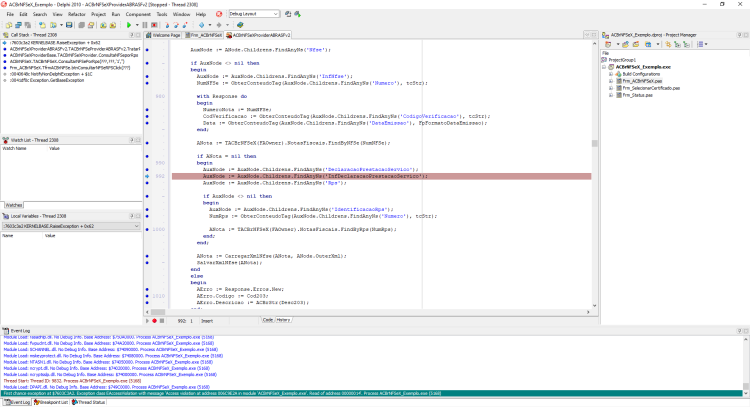Expand the Frm_ACBrNFSeX.pas node
This screenshot has width=750, height=407.
611,81
